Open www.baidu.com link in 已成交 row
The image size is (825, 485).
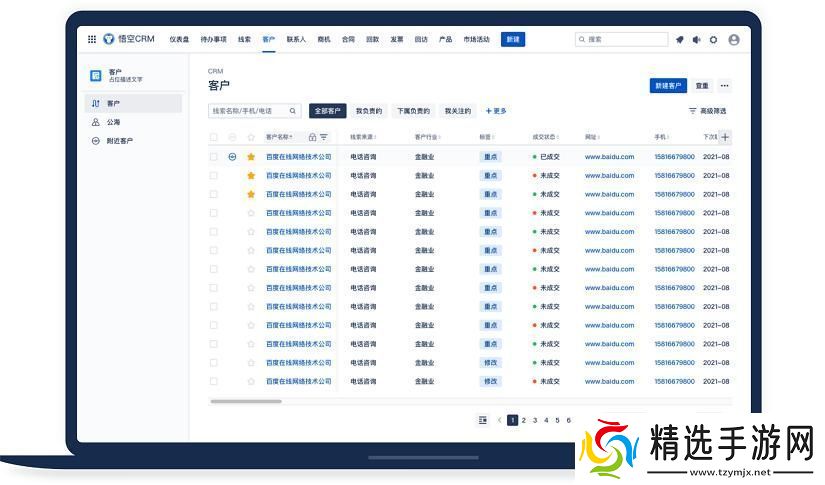coord(609,157)
